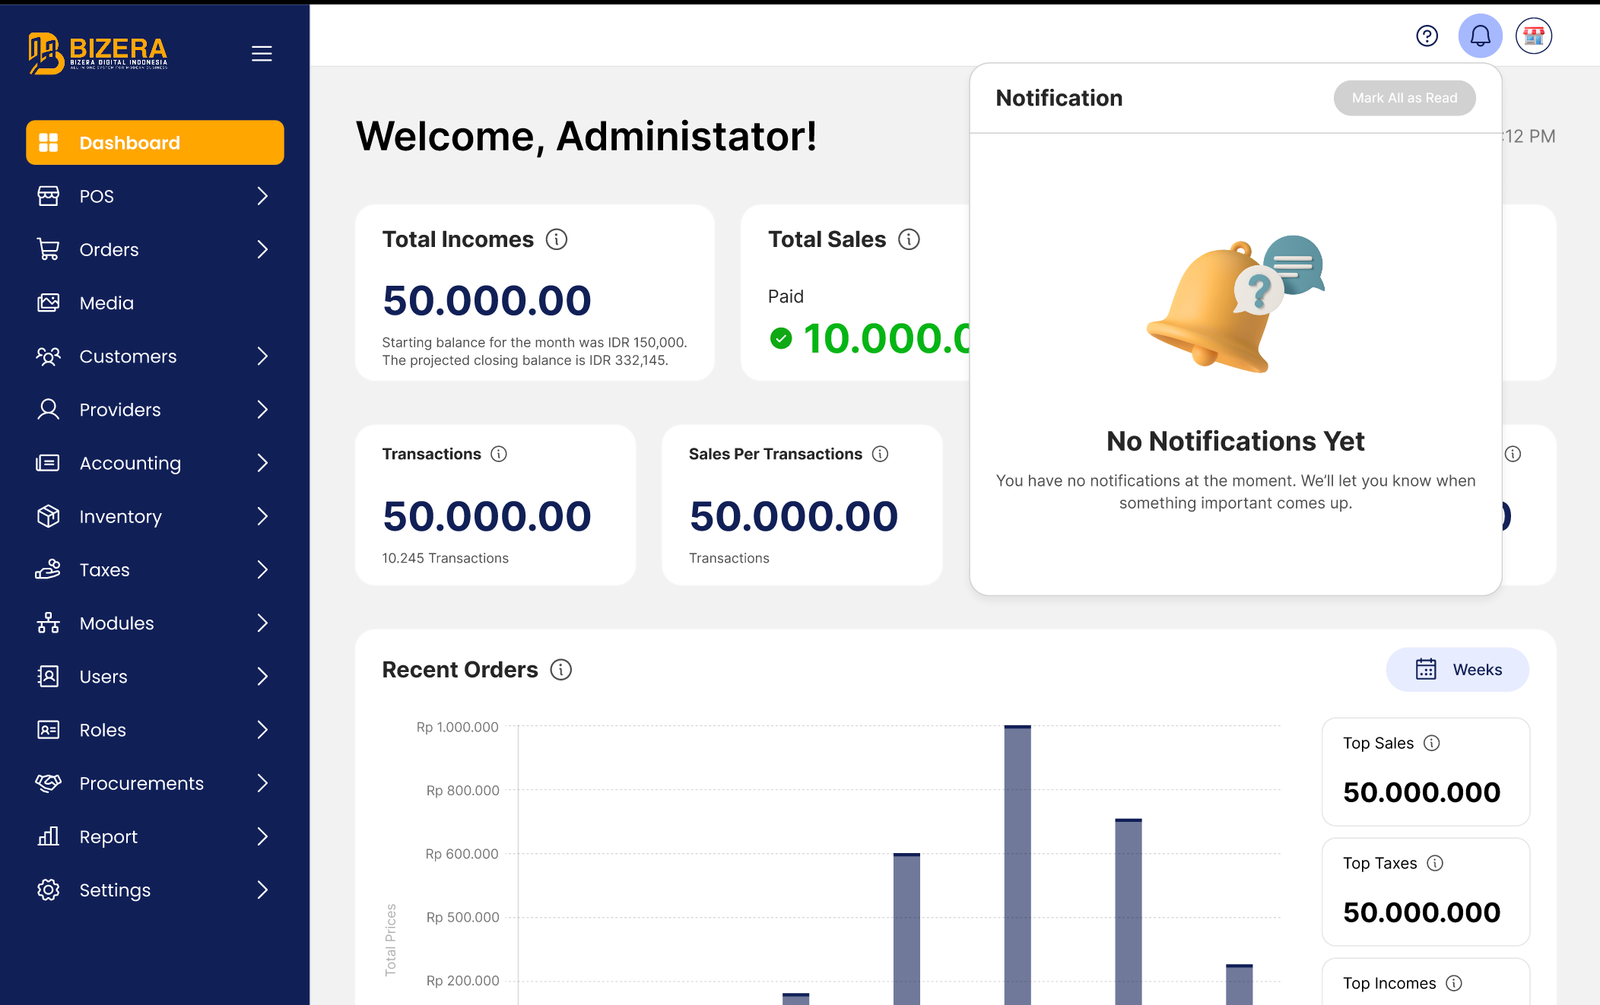Expand the Providers submenu chevron
Image resolution: width=1600 pixels, height=1005 pixels.
click(262, 409)
